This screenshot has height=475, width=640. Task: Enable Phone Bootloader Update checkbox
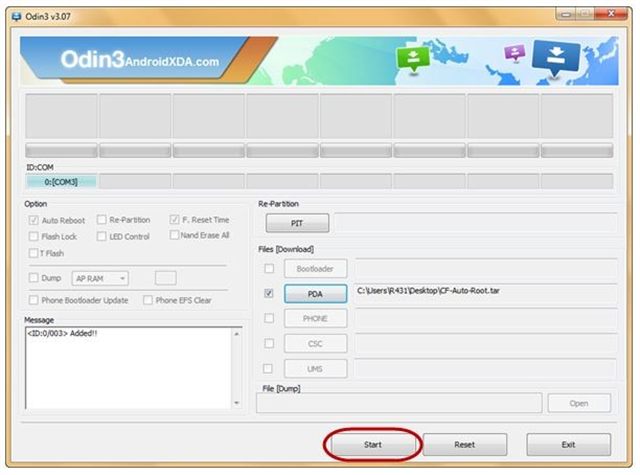coord(33,300)
